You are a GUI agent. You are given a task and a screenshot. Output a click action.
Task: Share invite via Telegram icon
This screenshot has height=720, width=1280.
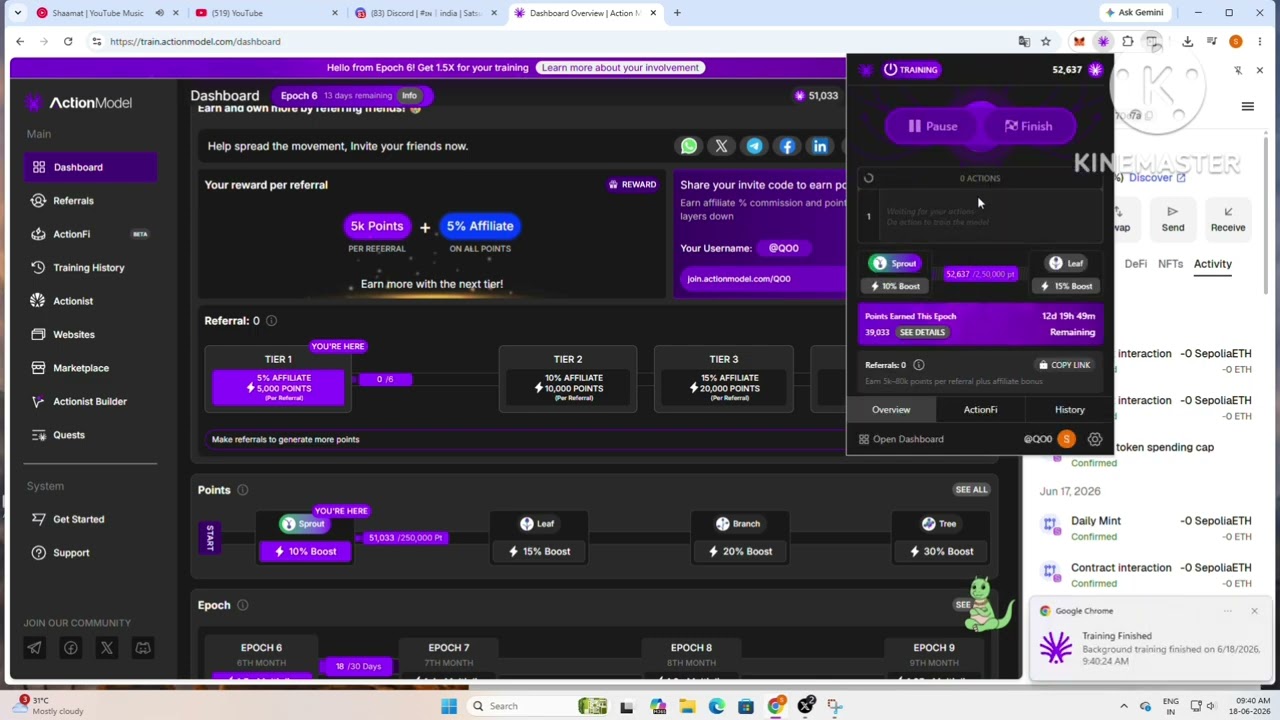(754, 146)
